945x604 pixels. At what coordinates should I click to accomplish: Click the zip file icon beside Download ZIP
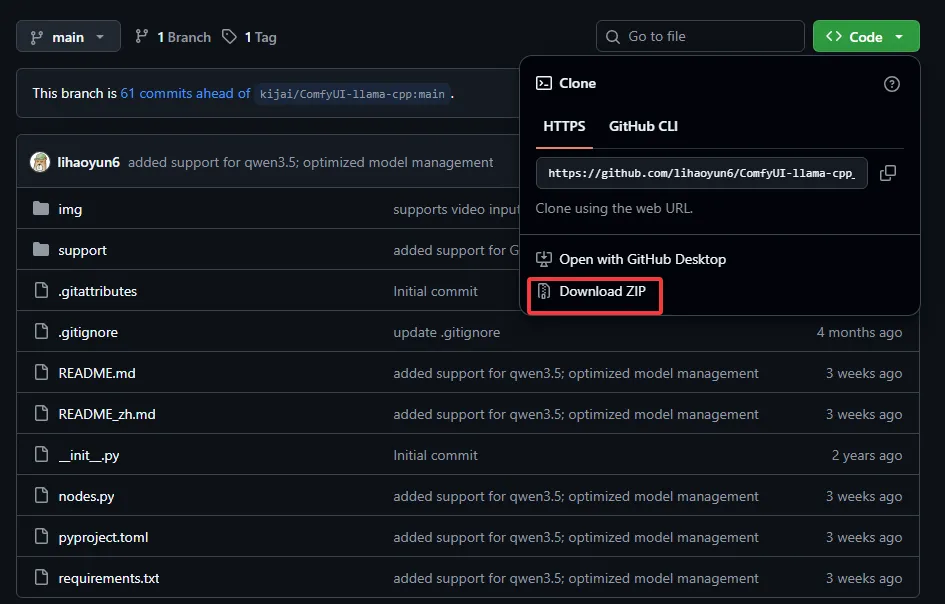544,292
